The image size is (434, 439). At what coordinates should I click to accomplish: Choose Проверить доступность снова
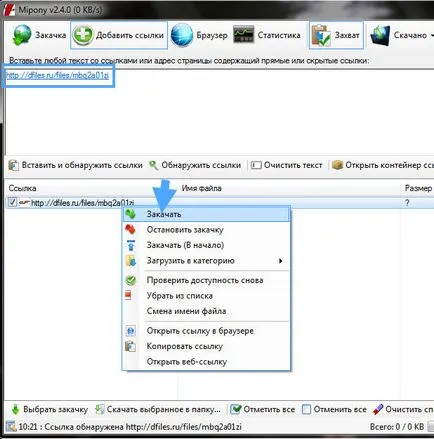click(206, 280)
